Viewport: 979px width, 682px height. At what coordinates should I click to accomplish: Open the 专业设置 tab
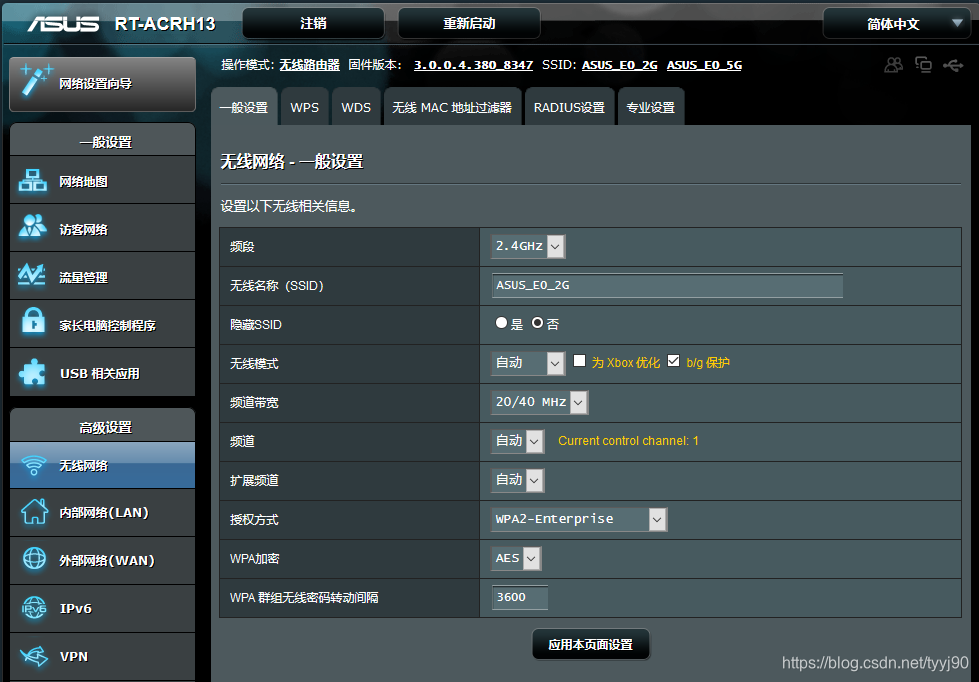tap(651, 107)
